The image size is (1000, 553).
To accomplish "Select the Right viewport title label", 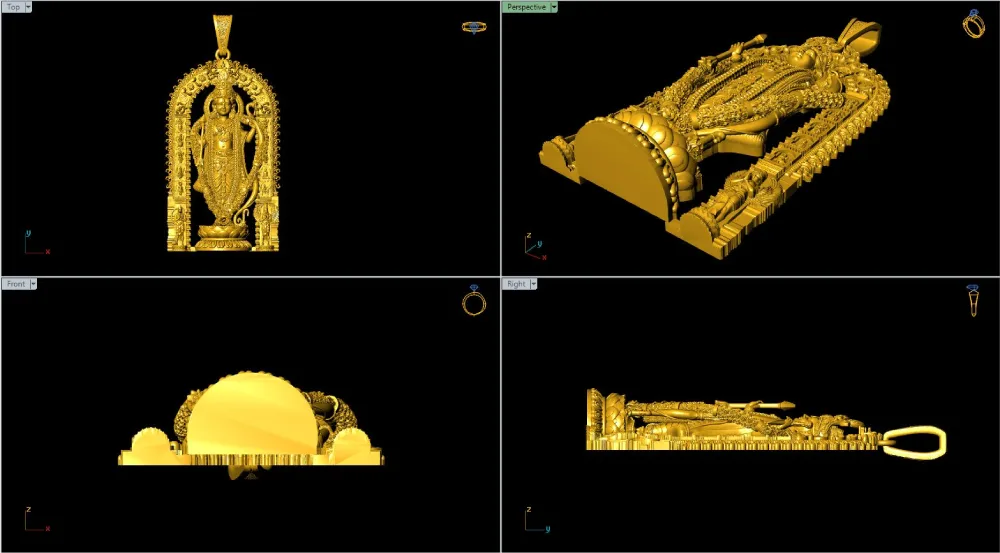I will point(516,284).
